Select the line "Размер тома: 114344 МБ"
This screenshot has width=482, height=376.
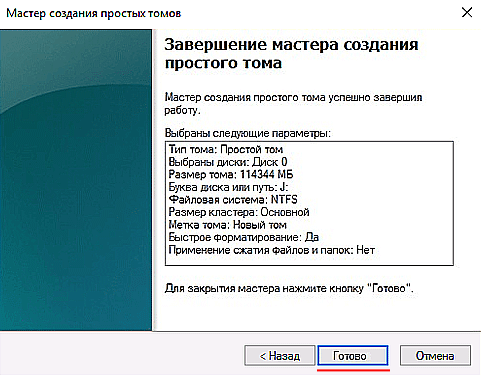(231, 174)
